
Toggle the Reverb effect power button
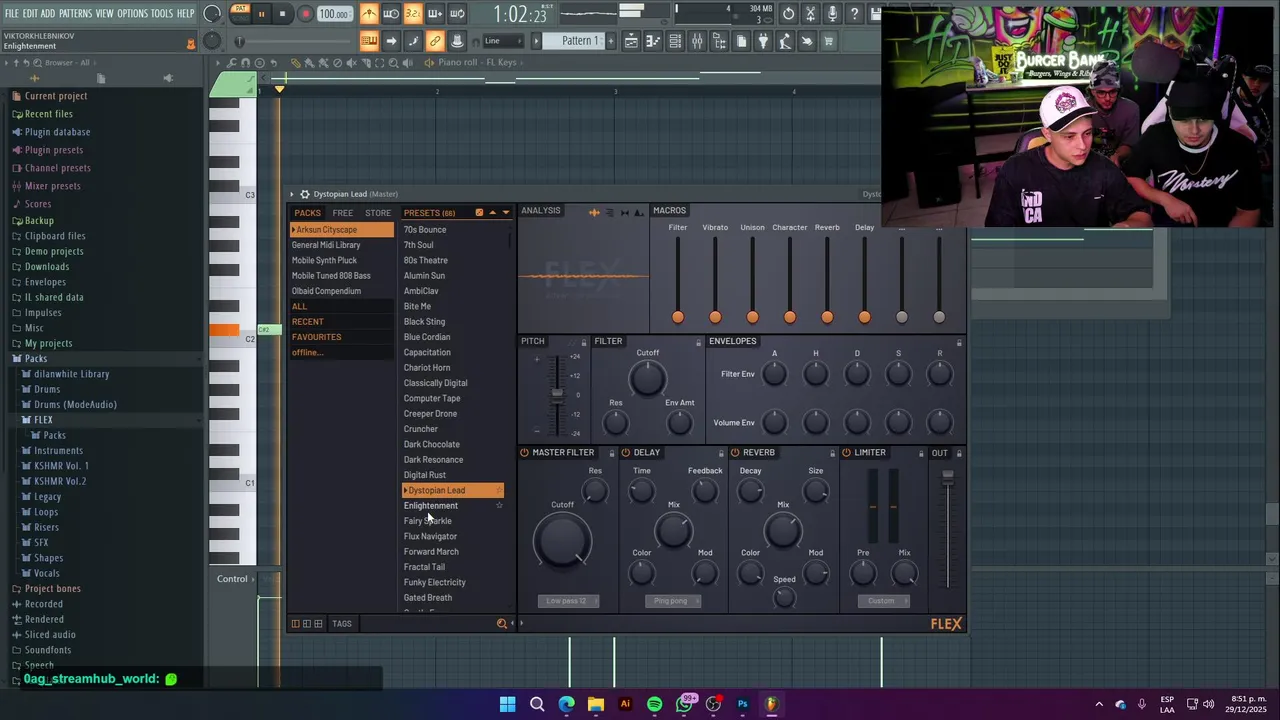pyautogui.click(x=735, y=453)
